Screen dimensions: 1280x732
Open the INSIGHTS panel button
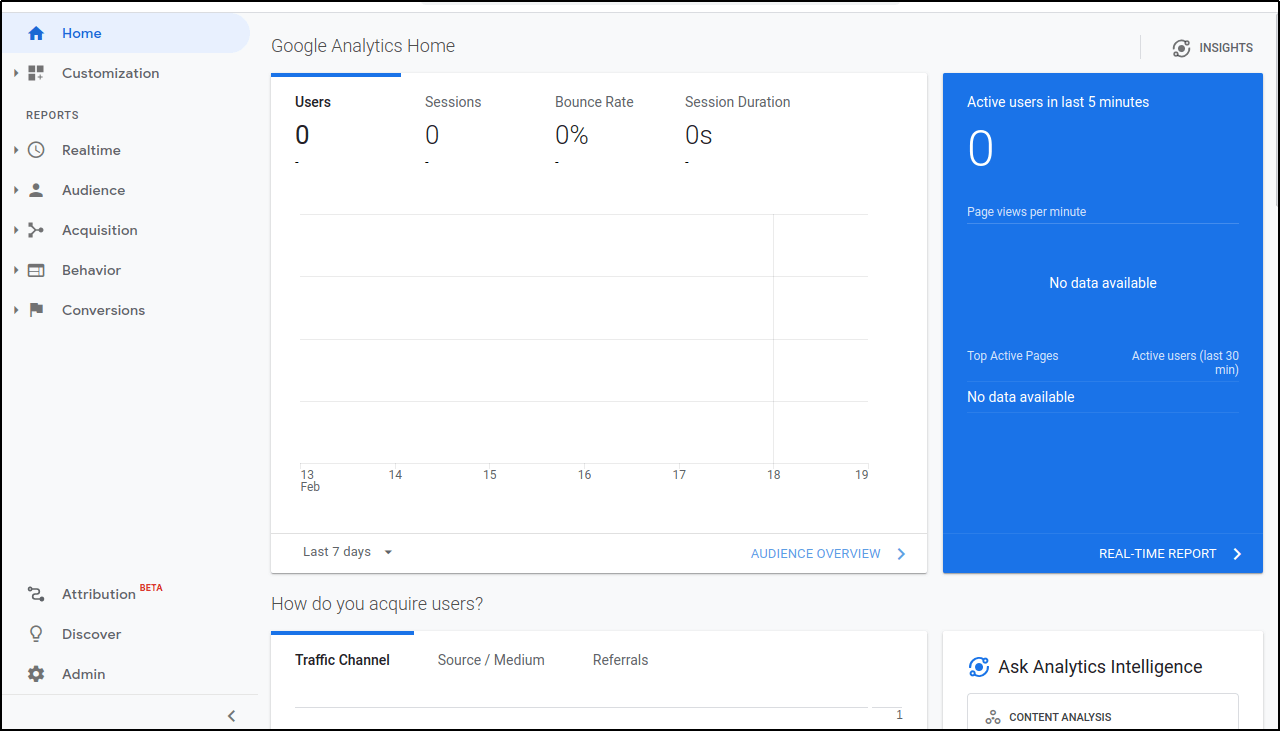click(1212, 48)
